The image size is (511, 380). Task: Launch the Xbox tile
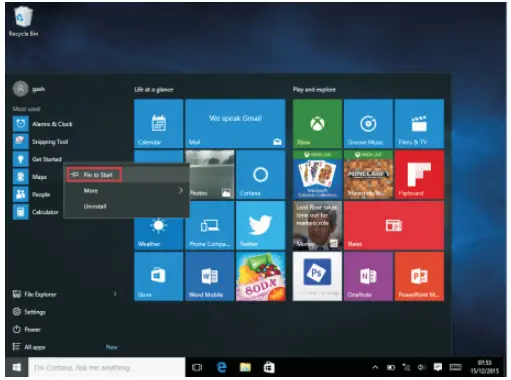317,123
